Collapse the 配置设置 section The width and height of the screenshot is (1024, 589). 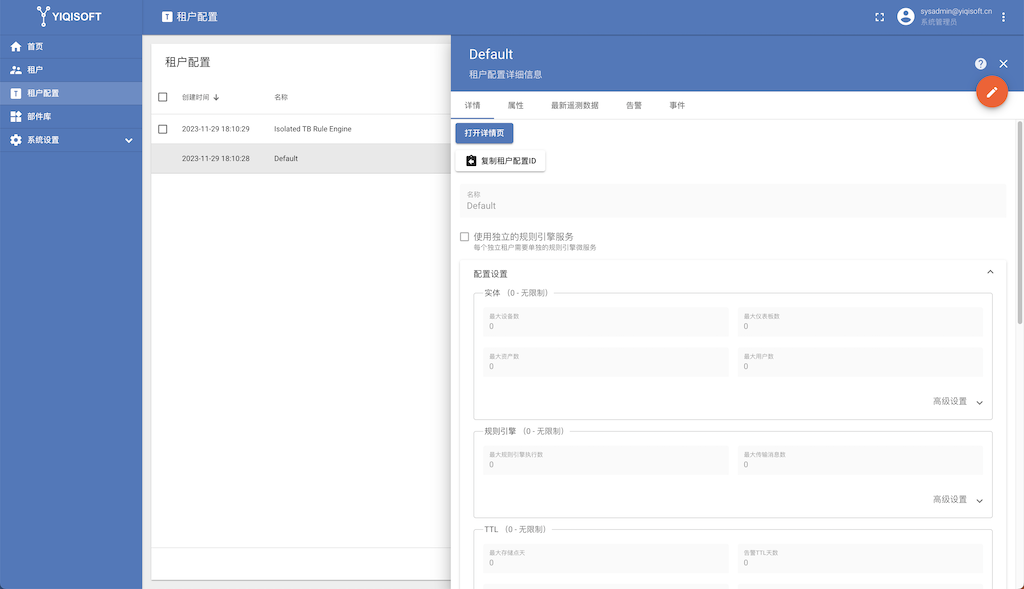(x=990, y=272)
